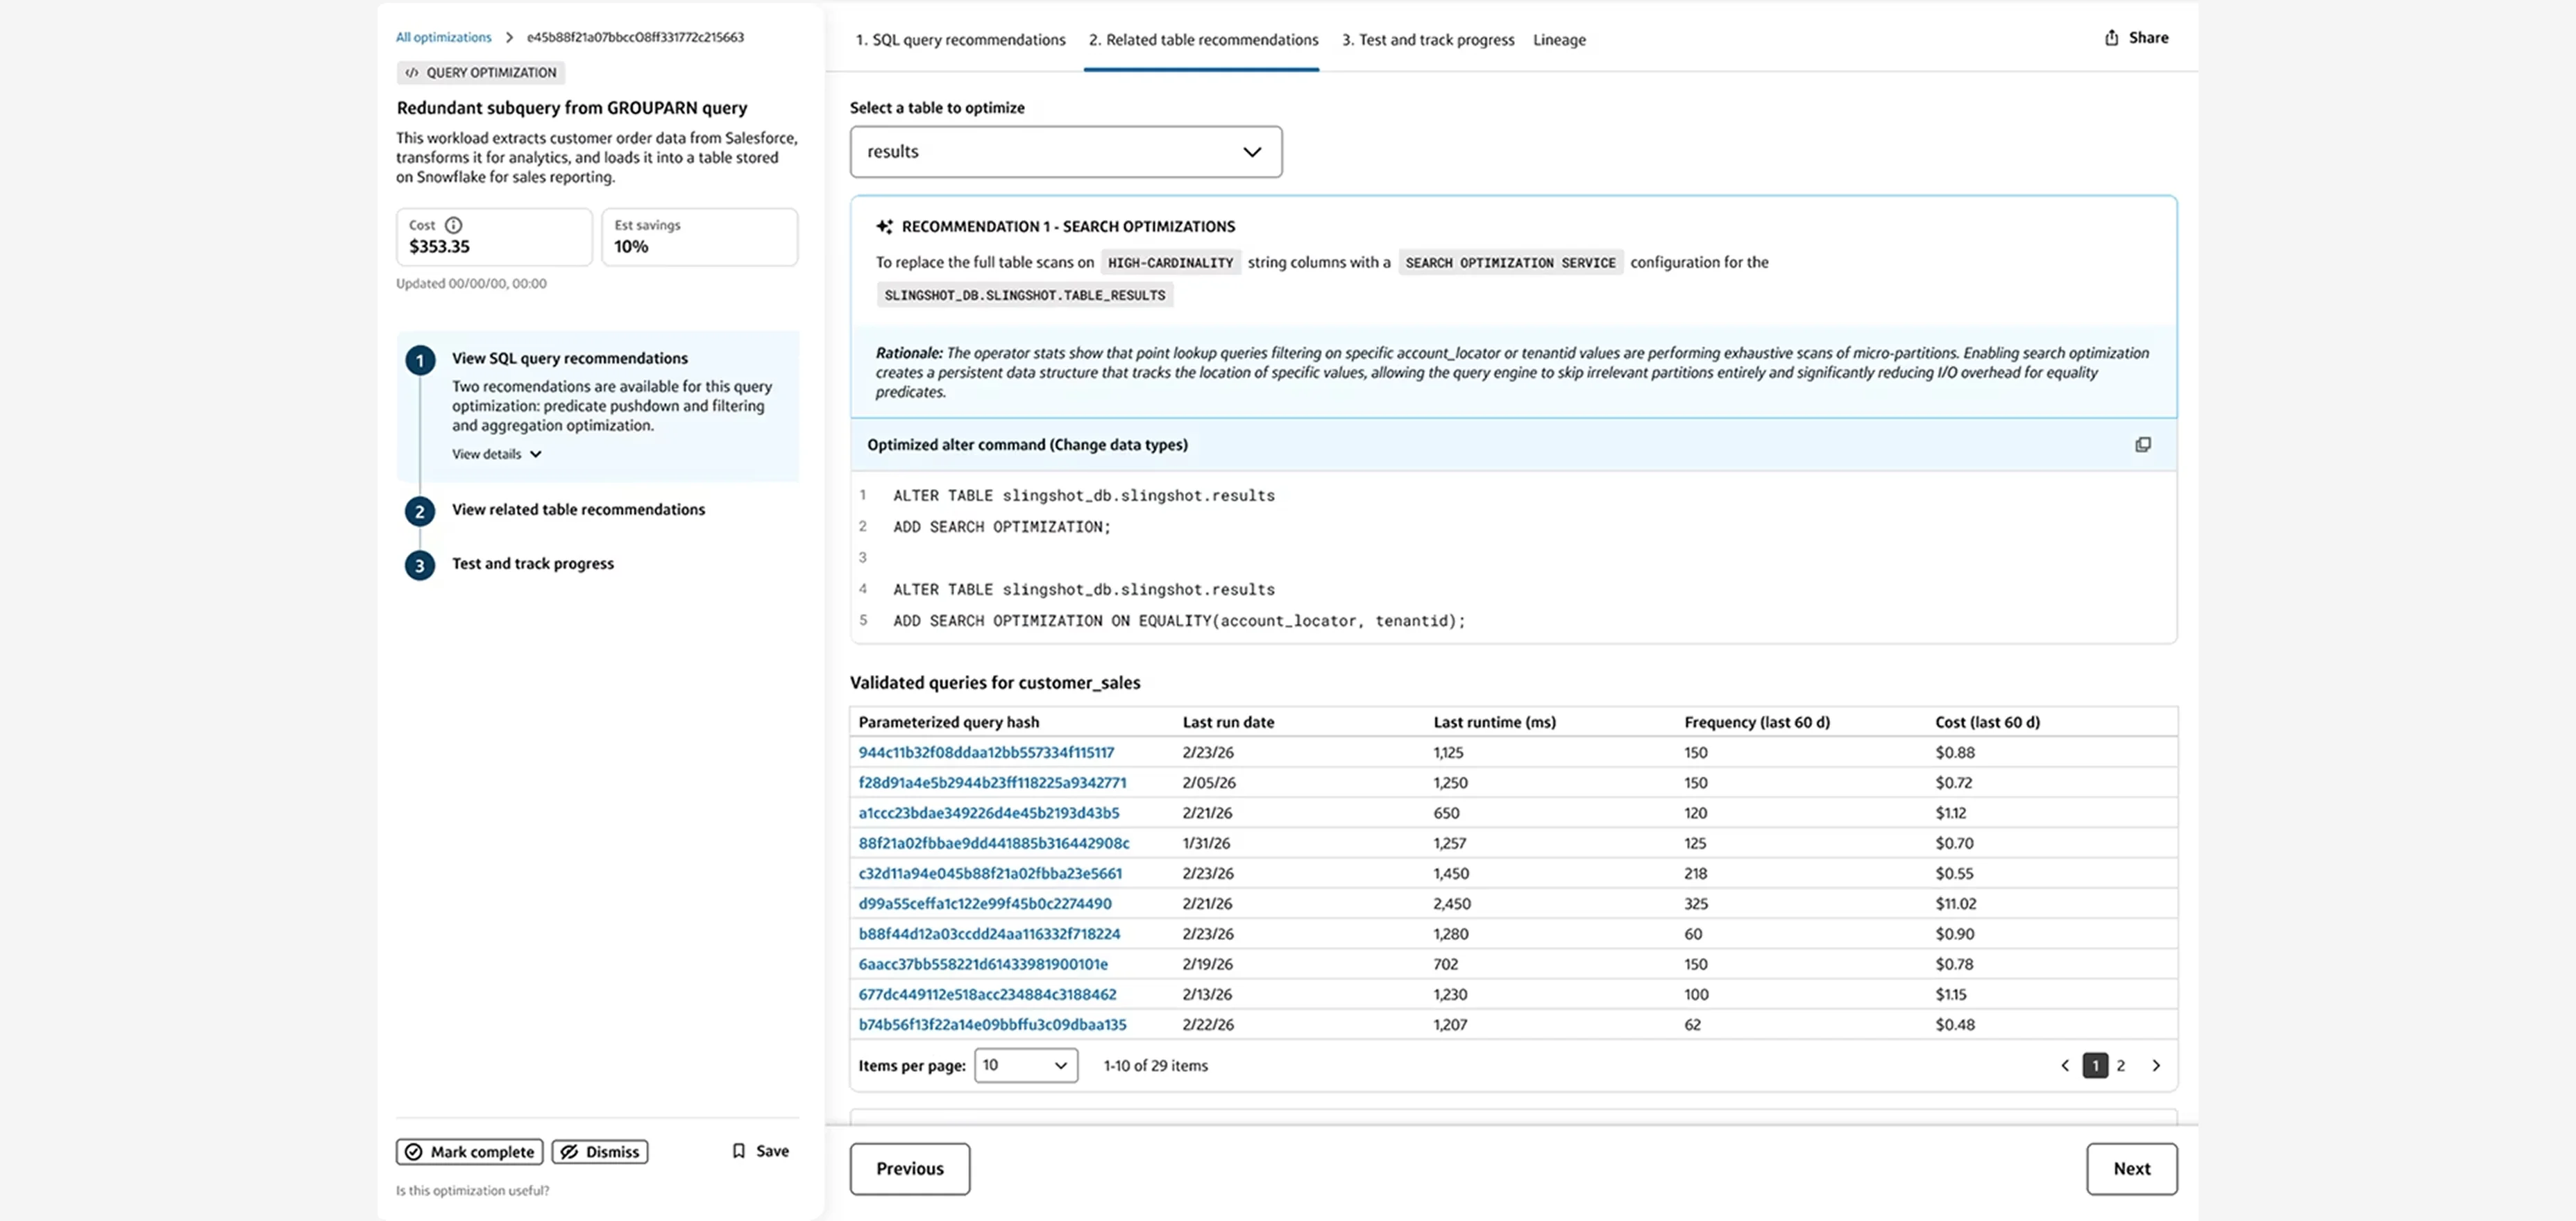2576x1221 pixels.
Task: Open query hash 88f21a02fbbae9dd441885b316442908c
Action: [x=994, y=843]
